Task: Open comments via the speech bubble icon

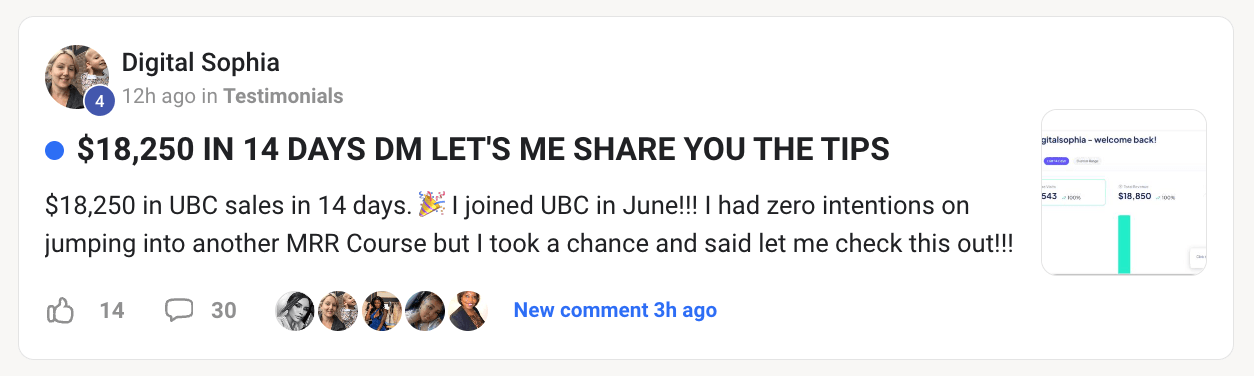Action: [179, 311]
